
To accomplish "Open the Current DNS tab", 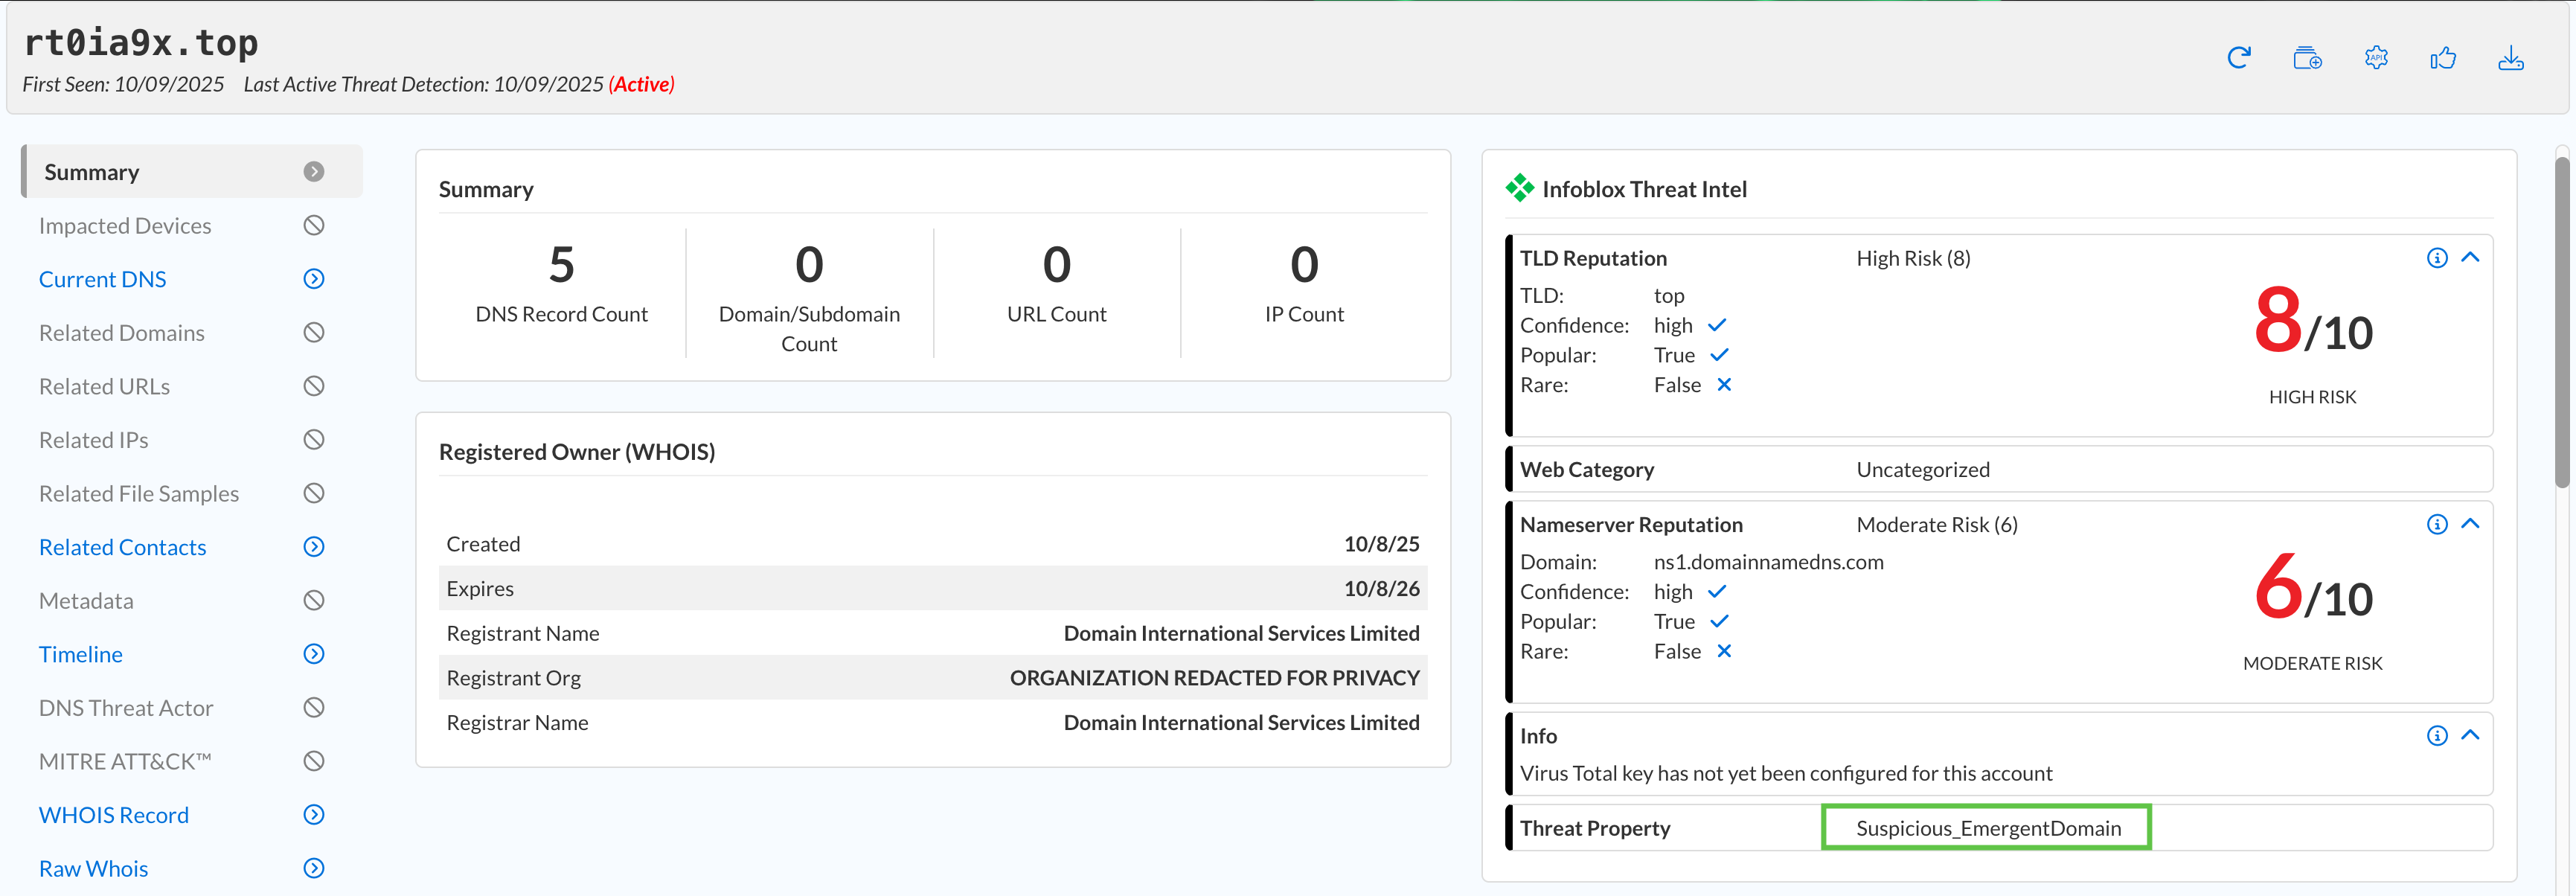I will pos(102,279).
